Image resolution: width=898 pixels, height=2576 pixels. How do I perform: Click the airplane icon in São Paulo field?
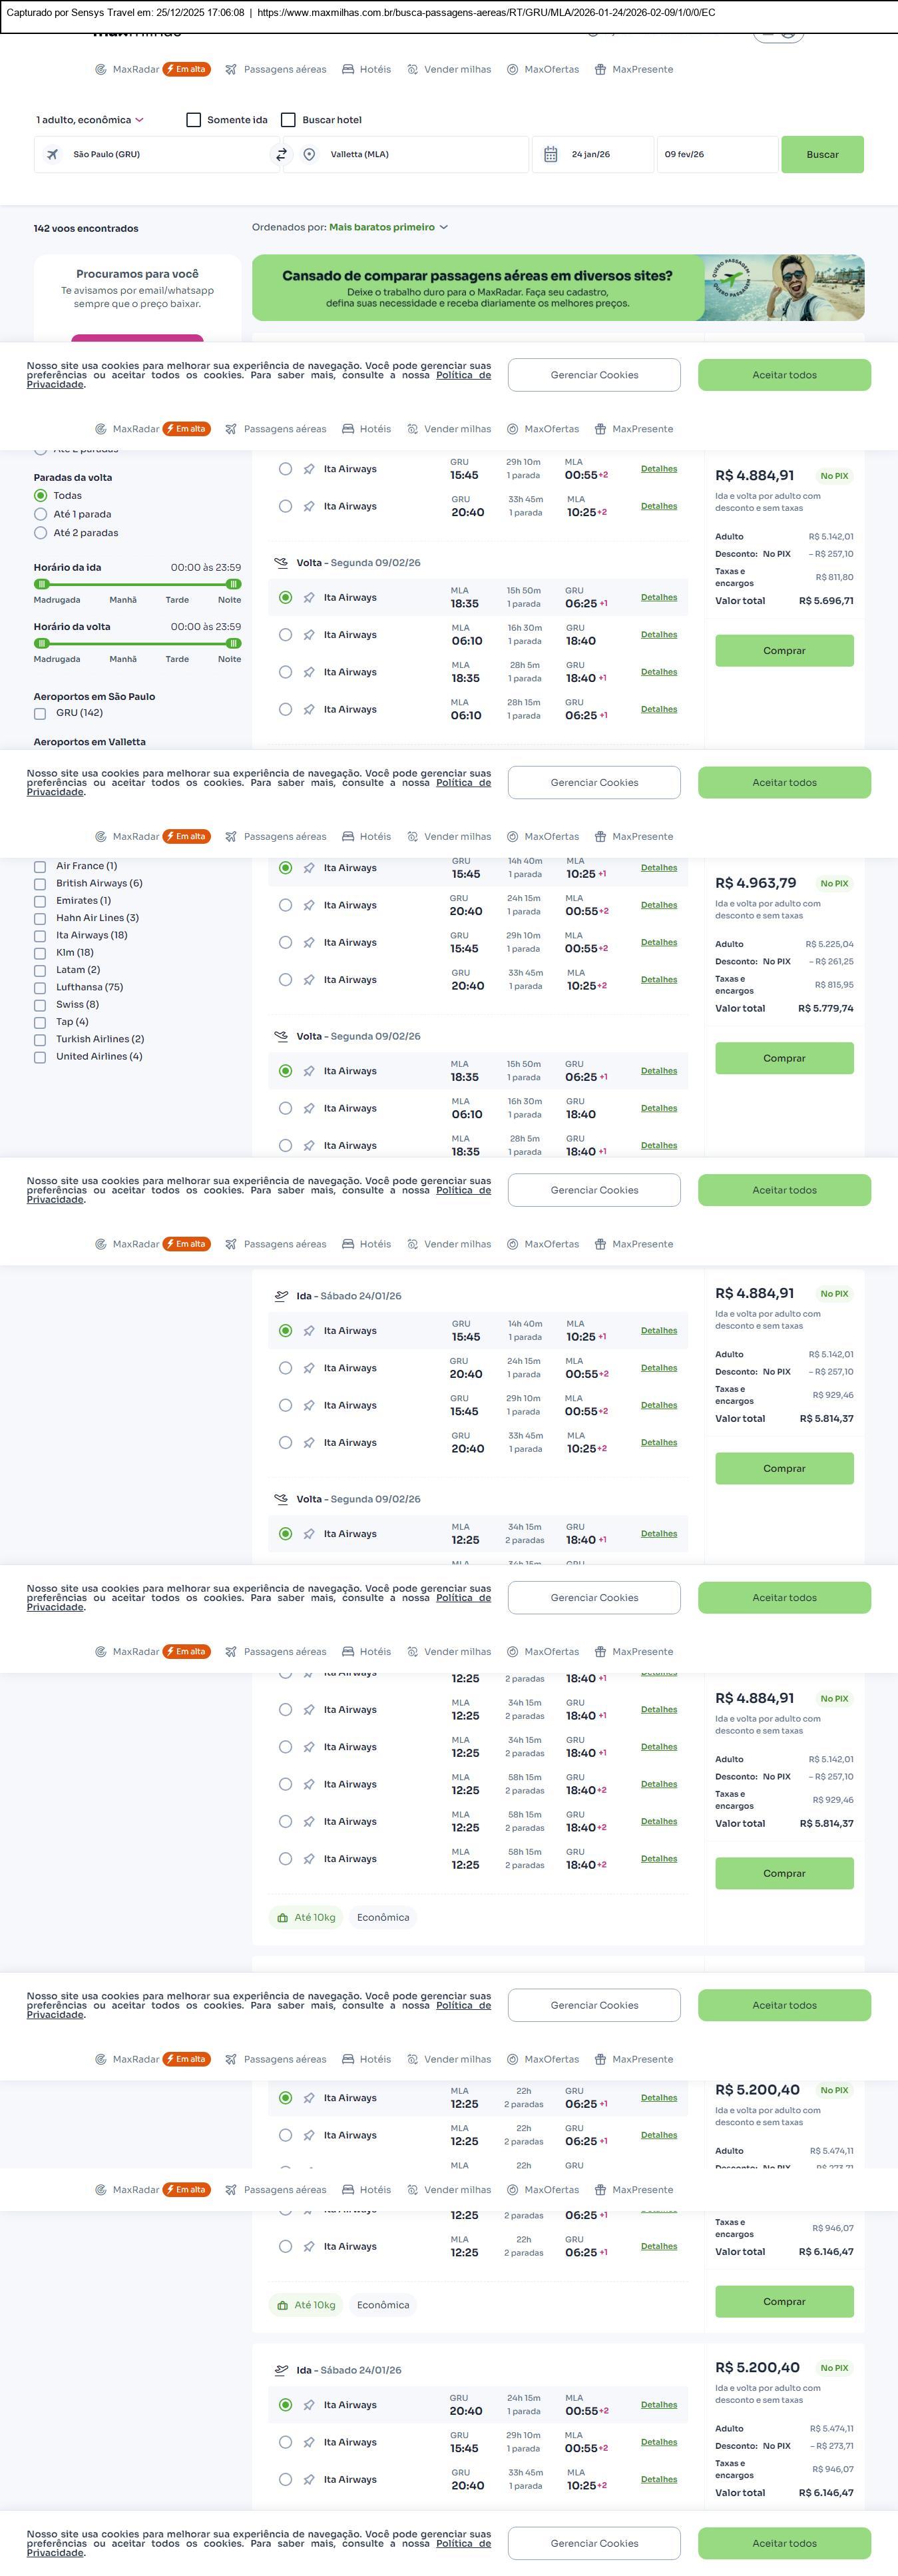[x=52, y=155]
